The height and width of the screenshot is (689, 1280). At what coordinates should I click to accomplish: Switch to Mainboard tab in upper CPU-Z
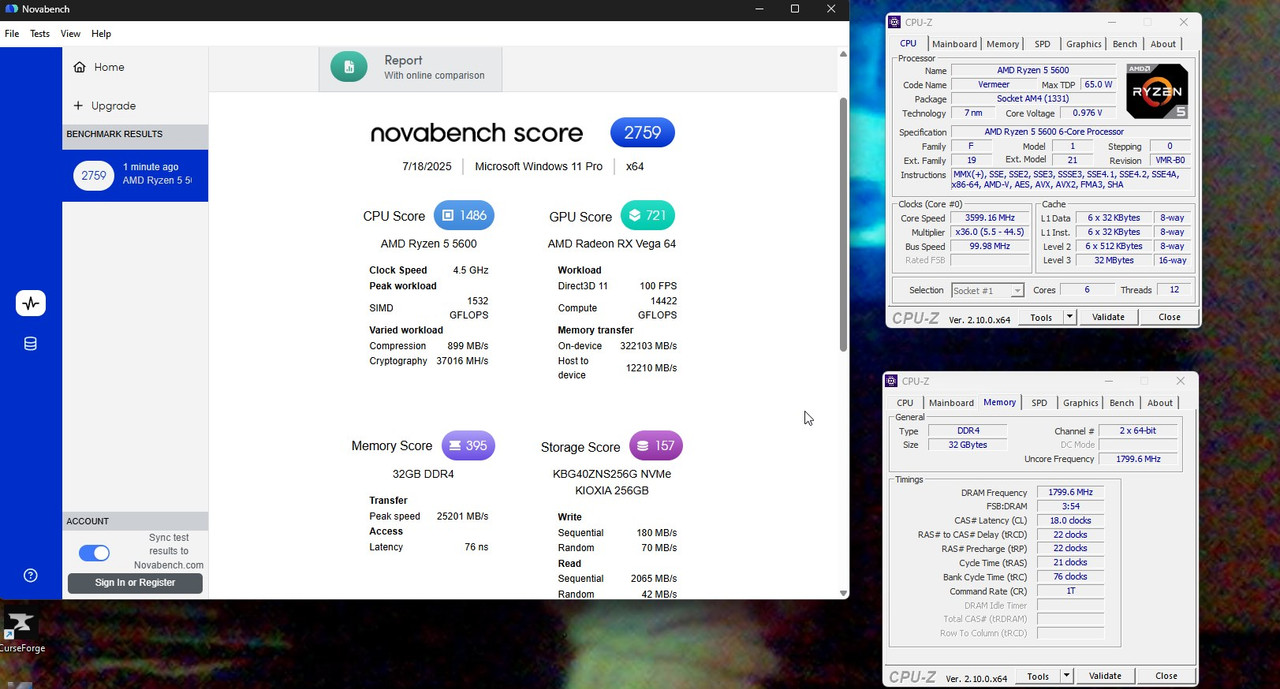click(954, 44)
